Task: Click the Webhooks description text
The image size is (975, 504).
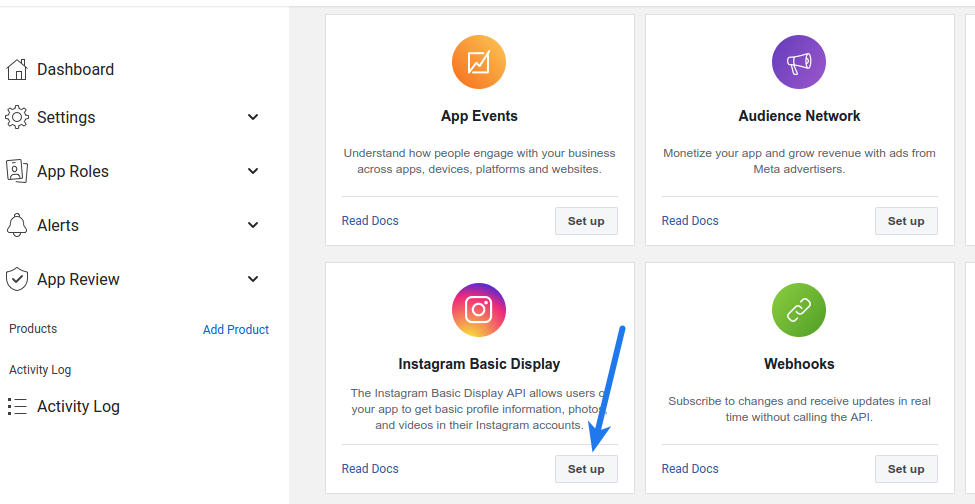Action: [799, 409]
